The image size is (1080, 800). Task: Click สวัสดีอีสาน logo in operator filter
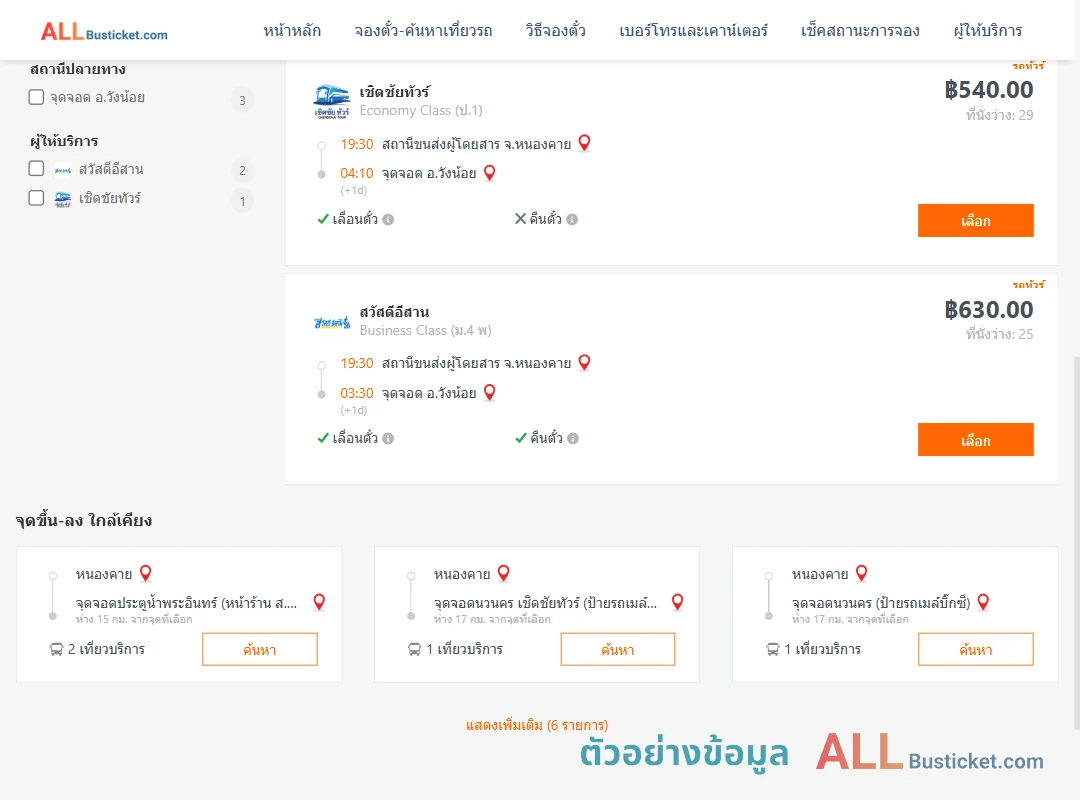63,170
